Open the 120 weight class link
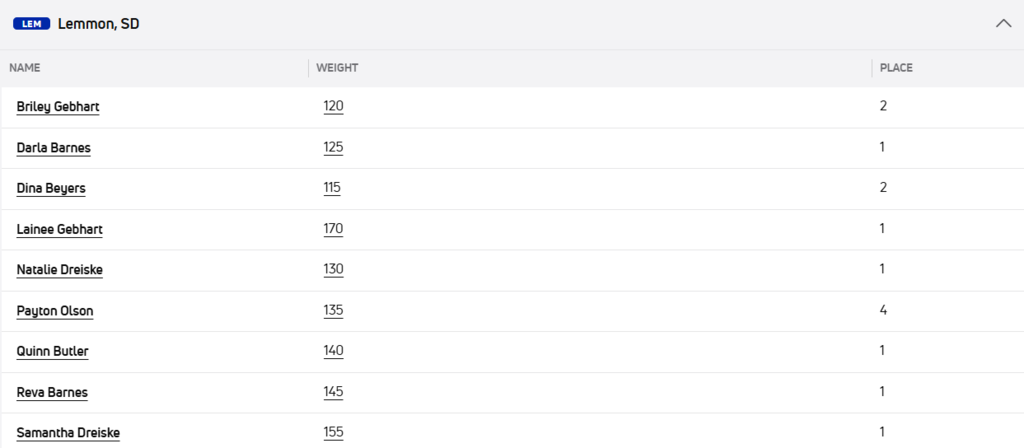Image resolution: width=1024 pixels, height=448 pixels. tap(333, 106)
